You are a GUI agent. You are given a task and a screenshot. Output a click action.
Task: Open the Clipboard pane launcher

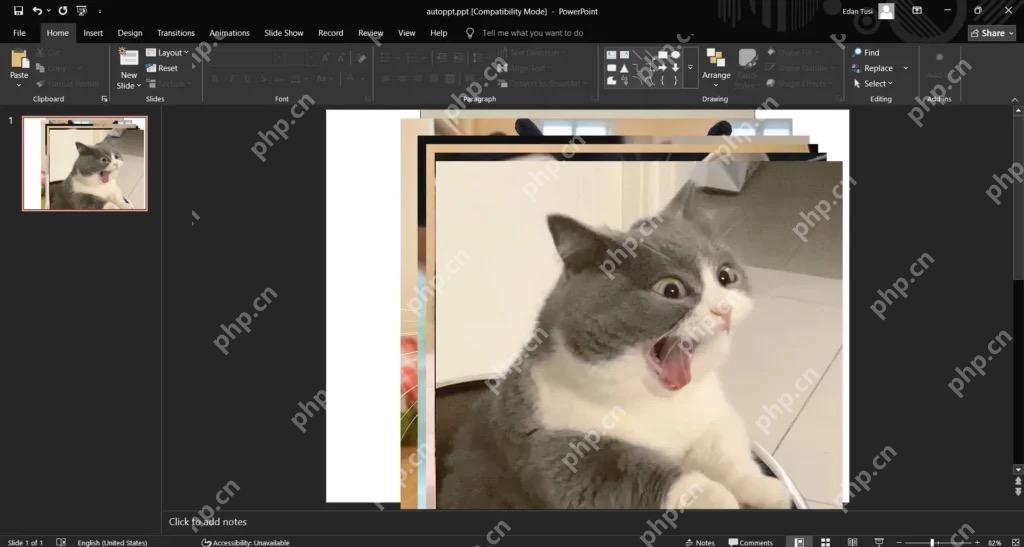click(104, 99)
